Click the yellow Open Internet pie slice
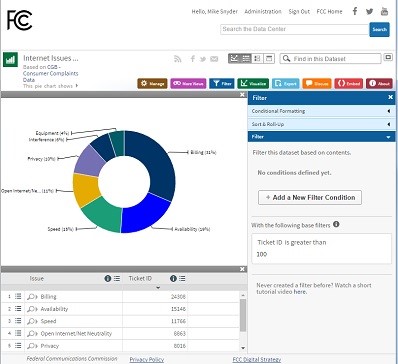The width and height of the screenshot is (398, 364). (86, 190)
